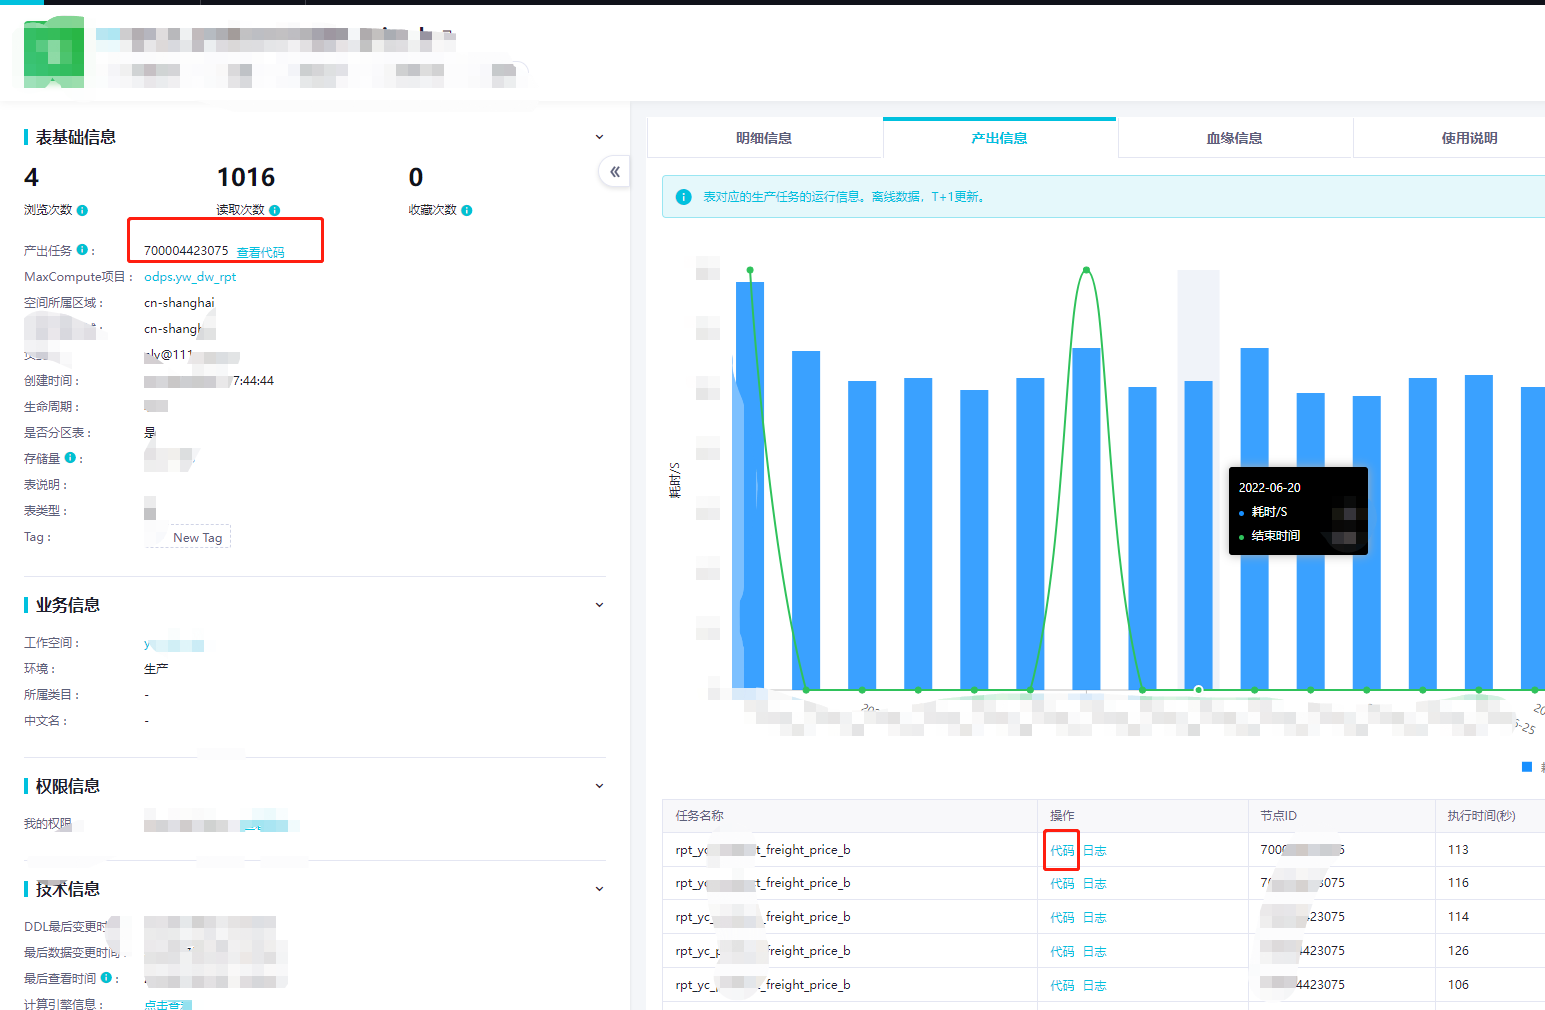Collapse the 权限信息 section
The width and height of the screenshot is (1545, 1010).
(599, 786)
